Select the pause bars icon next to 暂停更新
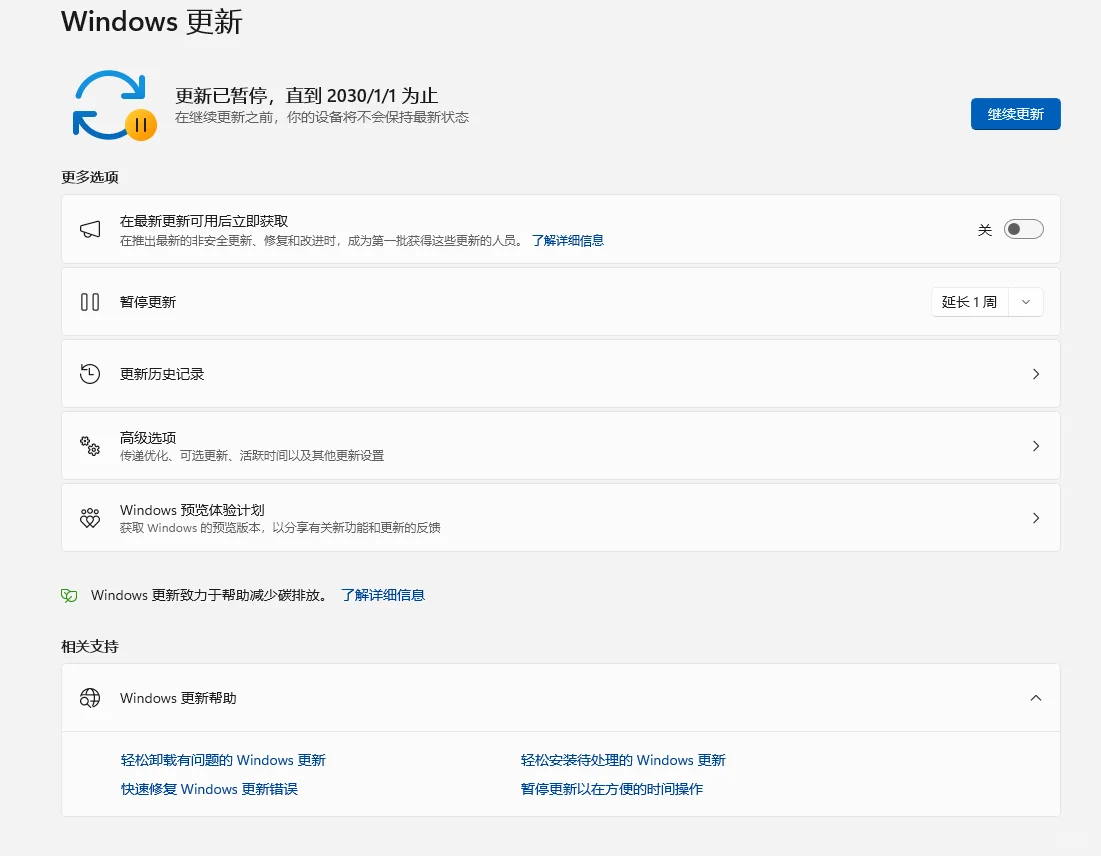 point(90,301)
